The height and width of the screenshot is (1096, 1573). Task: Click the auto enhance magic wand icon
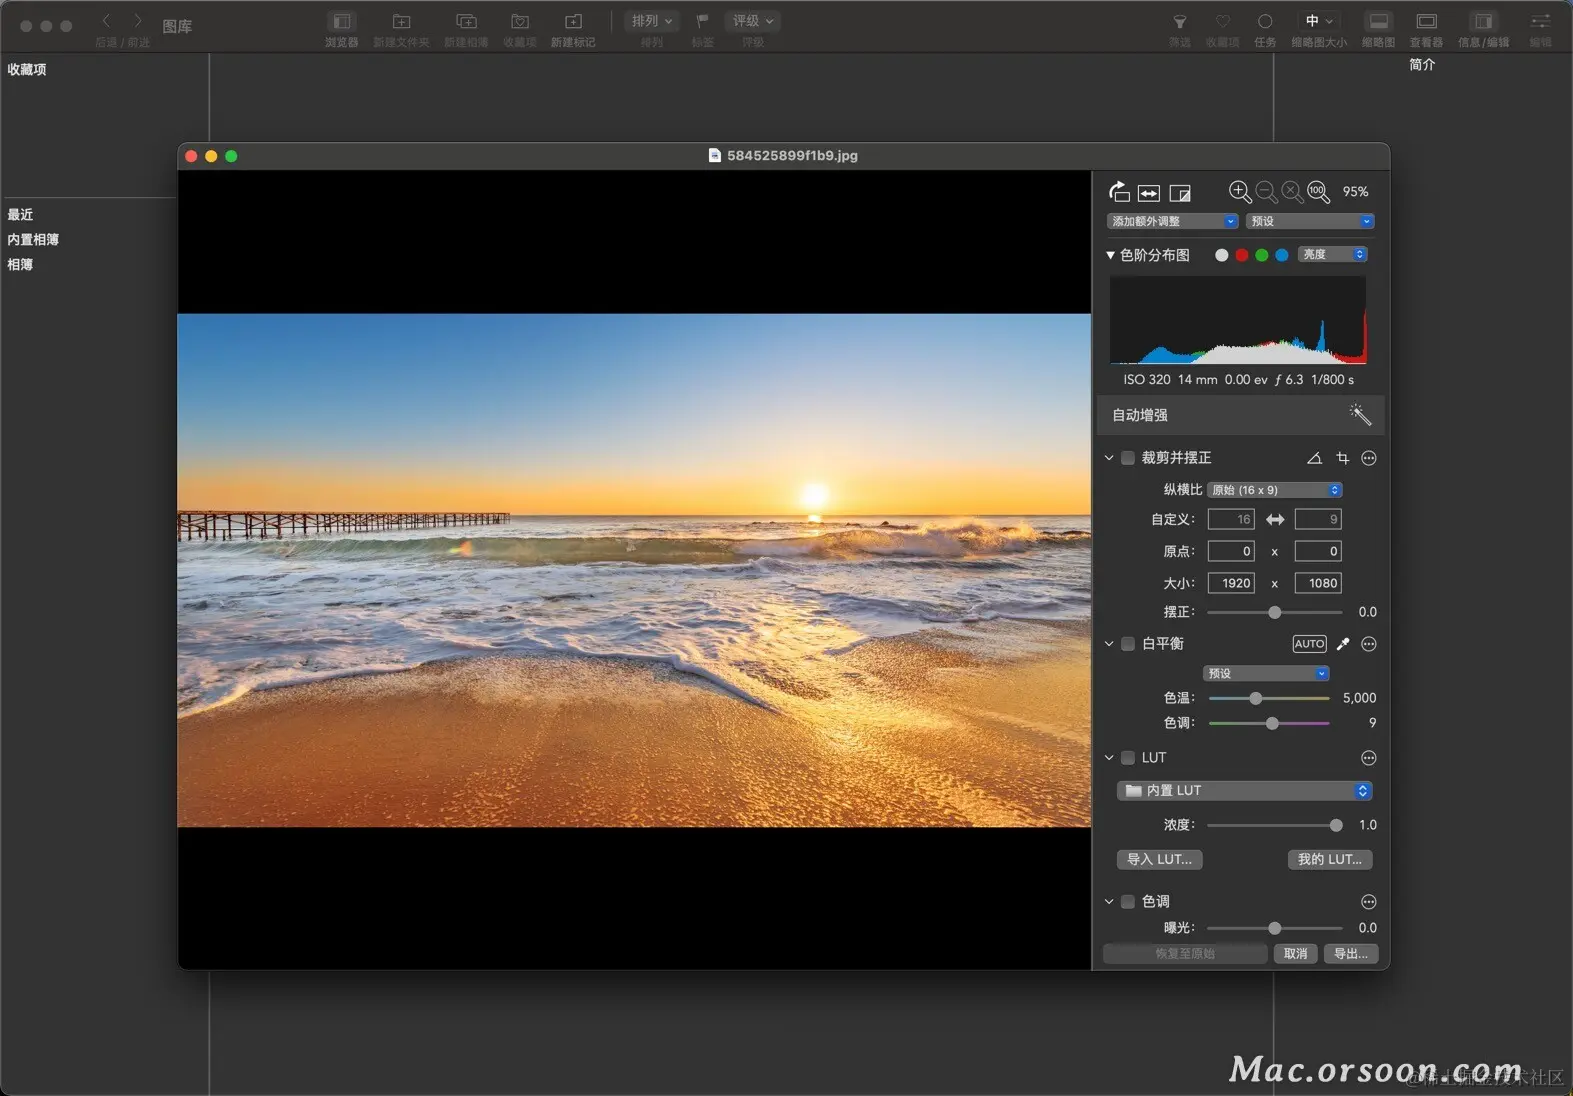coord(1359,414)
